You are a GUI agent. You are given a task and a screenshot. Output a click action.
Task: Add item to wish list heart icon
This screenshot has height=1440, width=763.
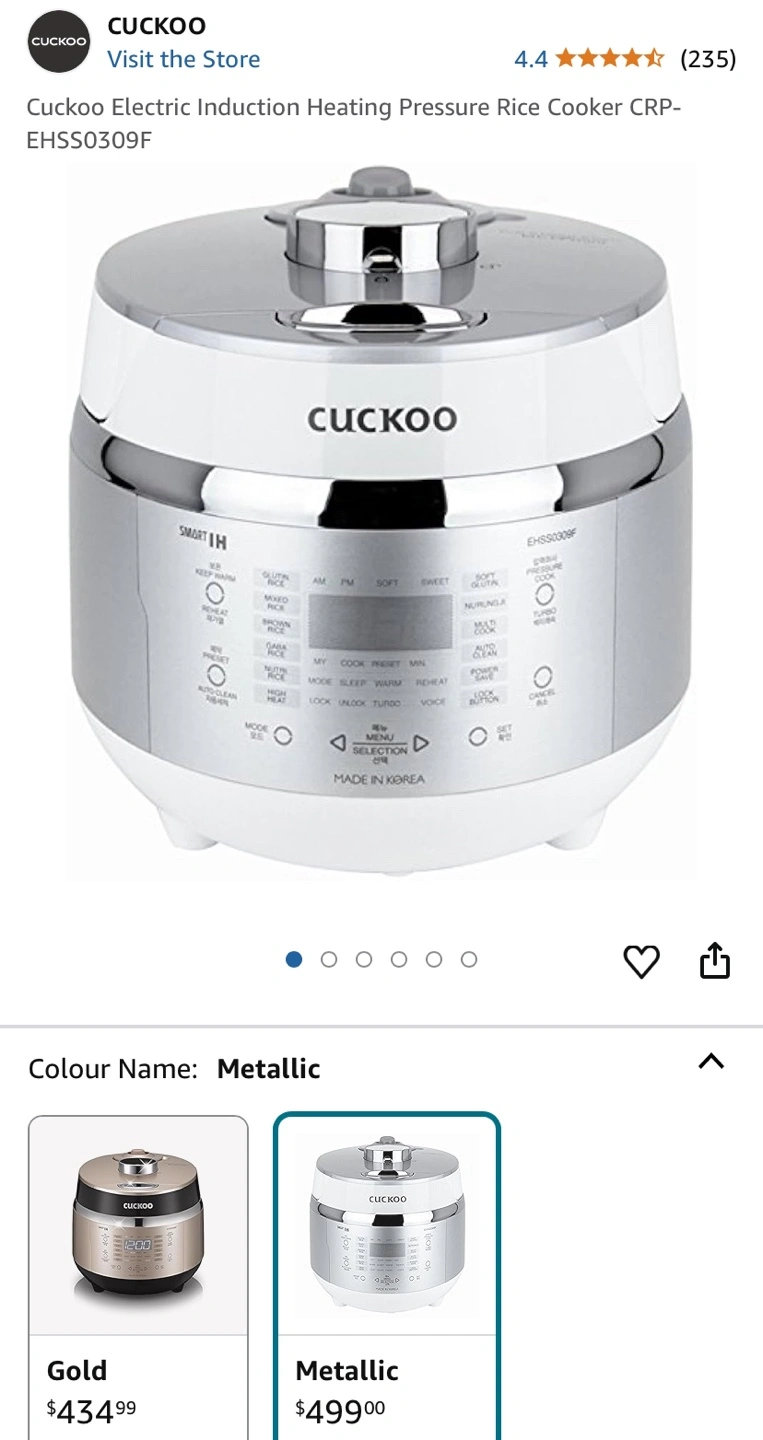point(641,961)
